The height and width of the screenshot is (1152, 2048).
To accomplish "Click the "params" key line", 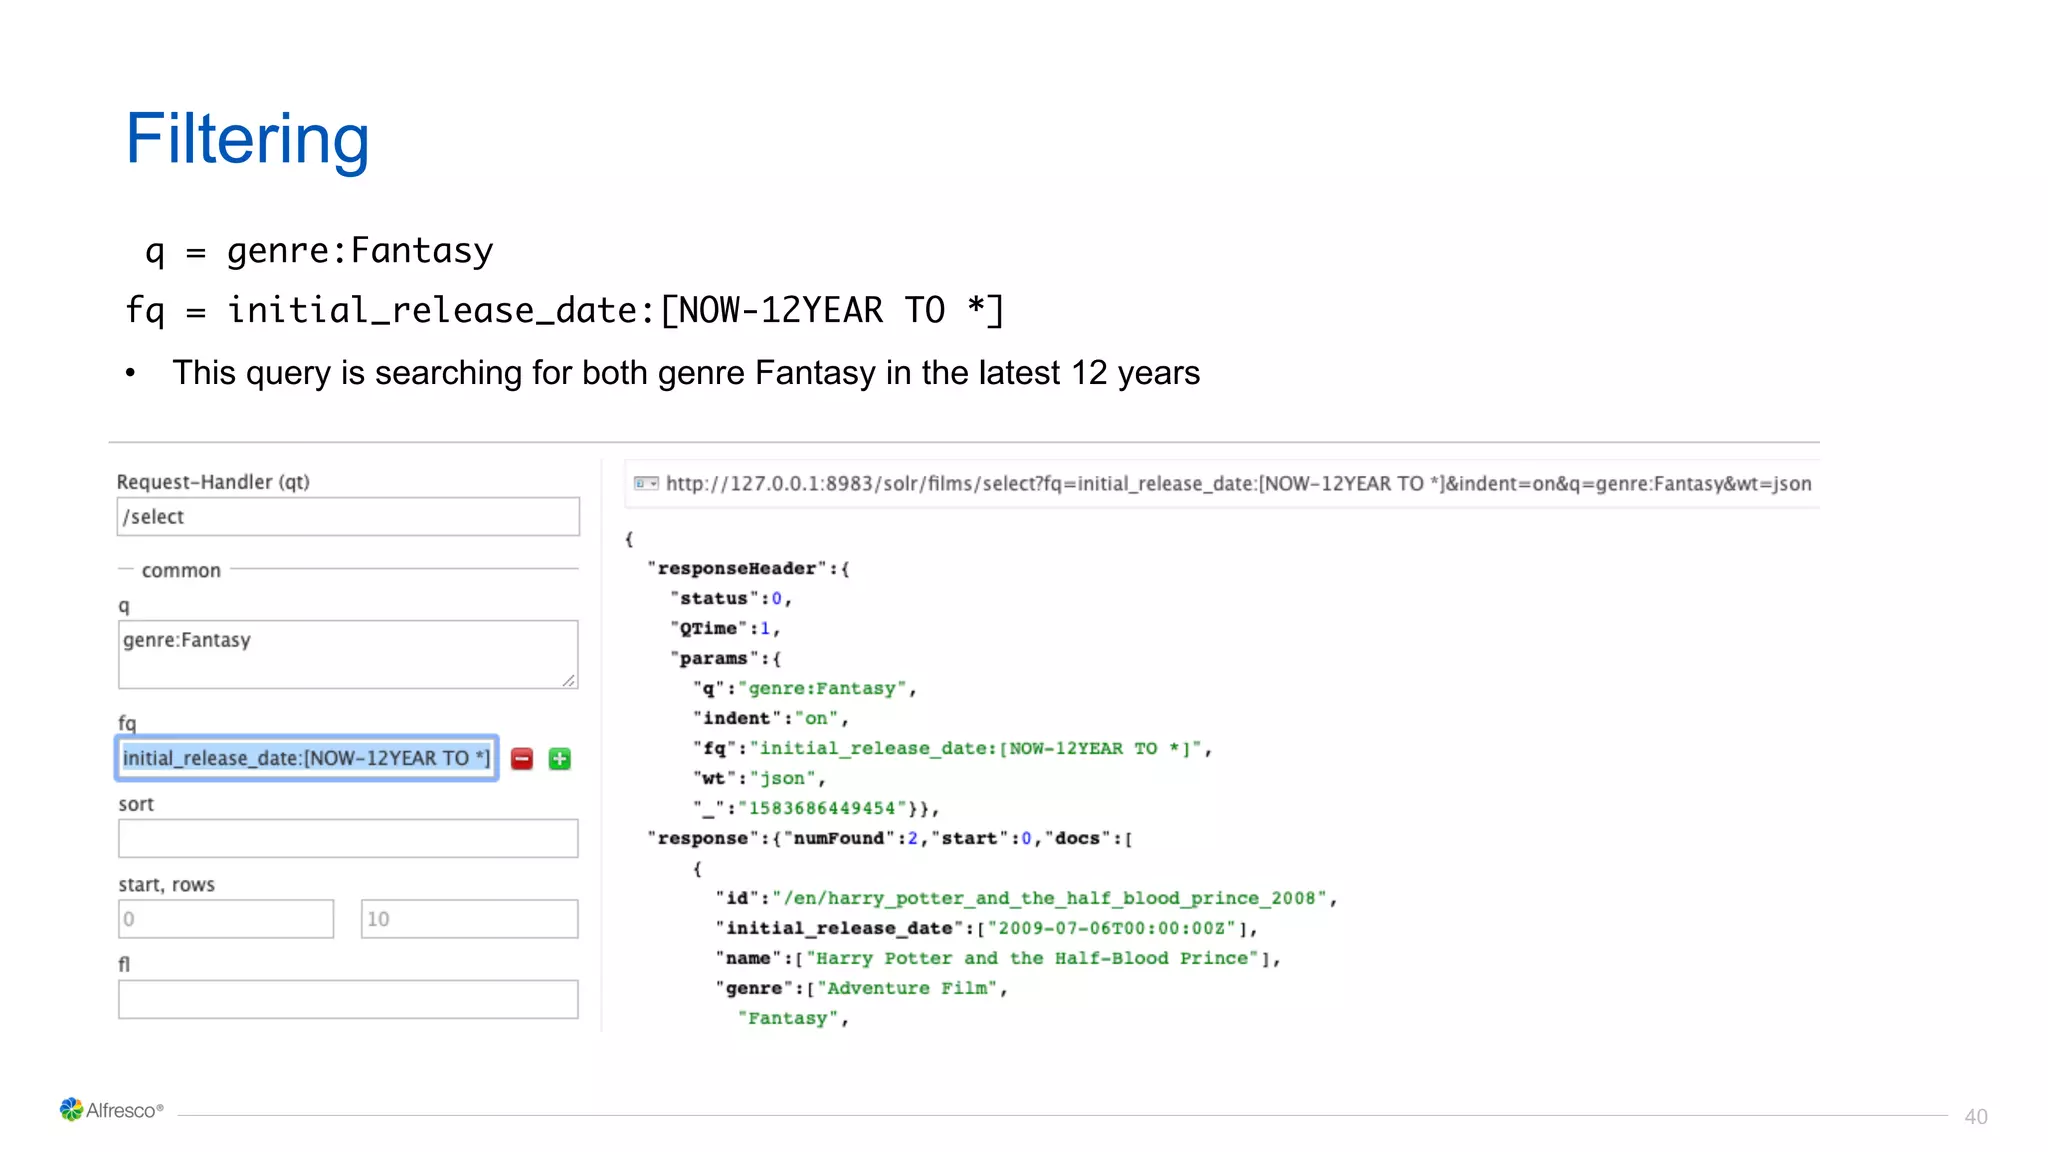I will pos(726,658).
